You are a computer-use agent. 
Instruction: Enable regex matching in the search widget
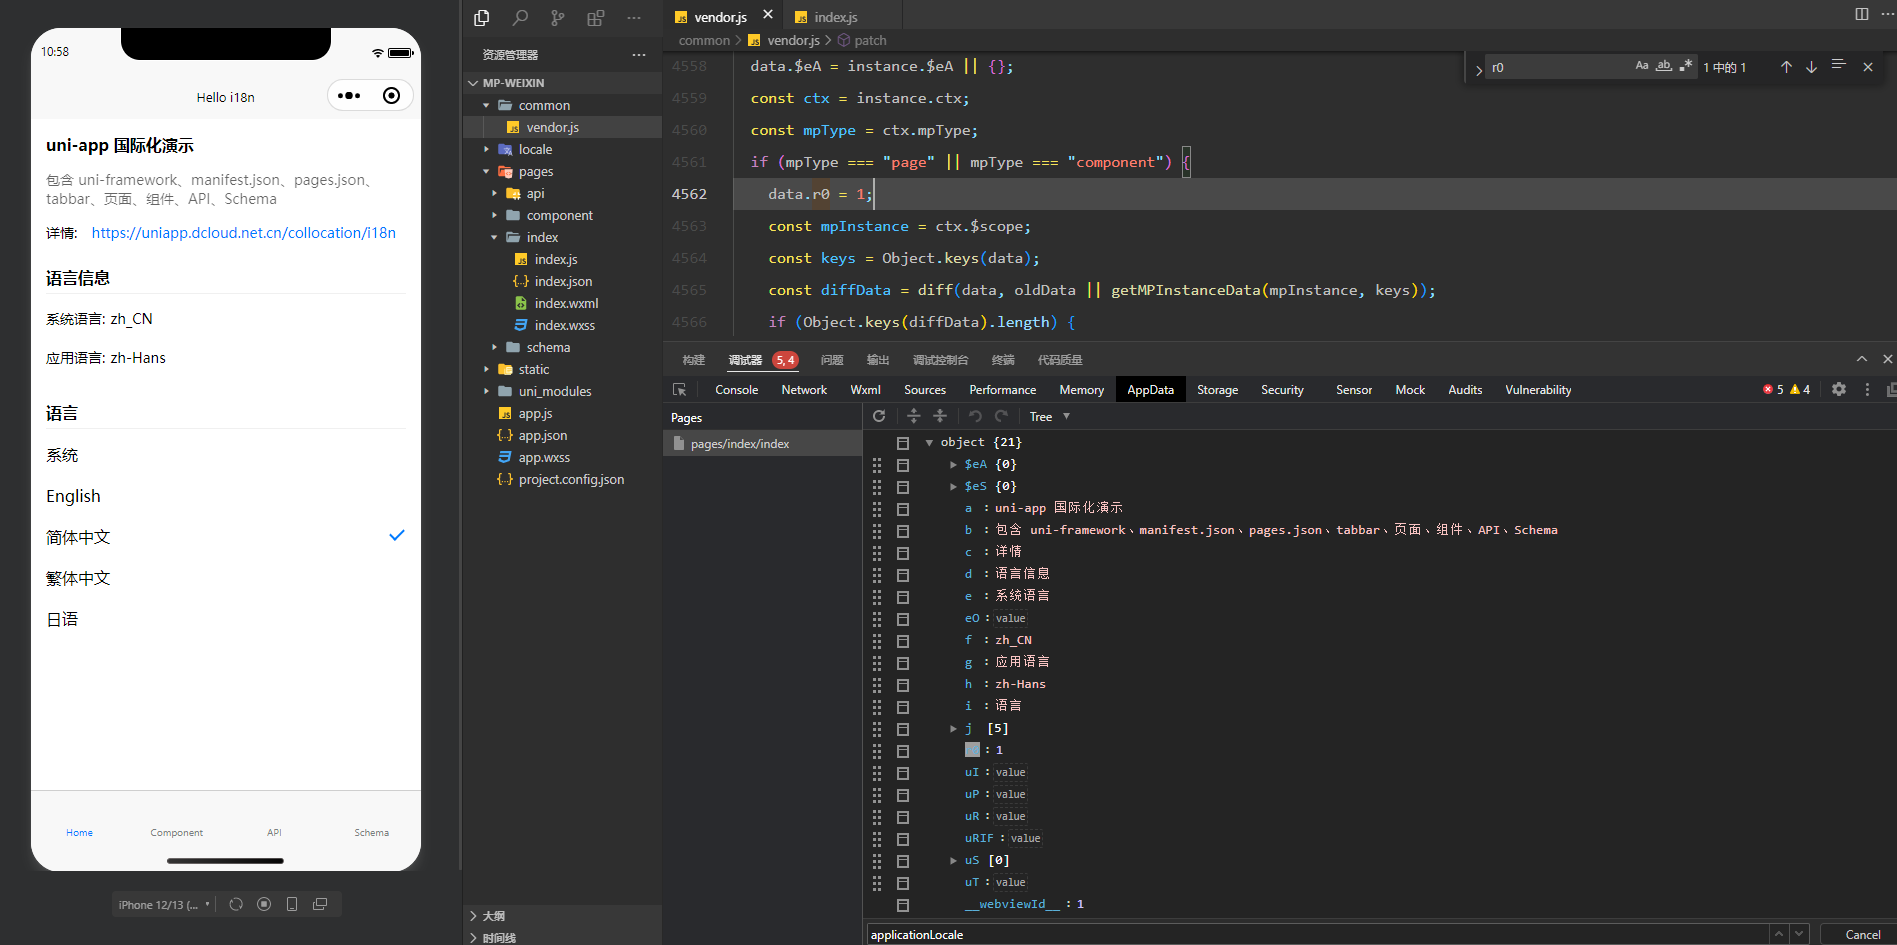1687,66
